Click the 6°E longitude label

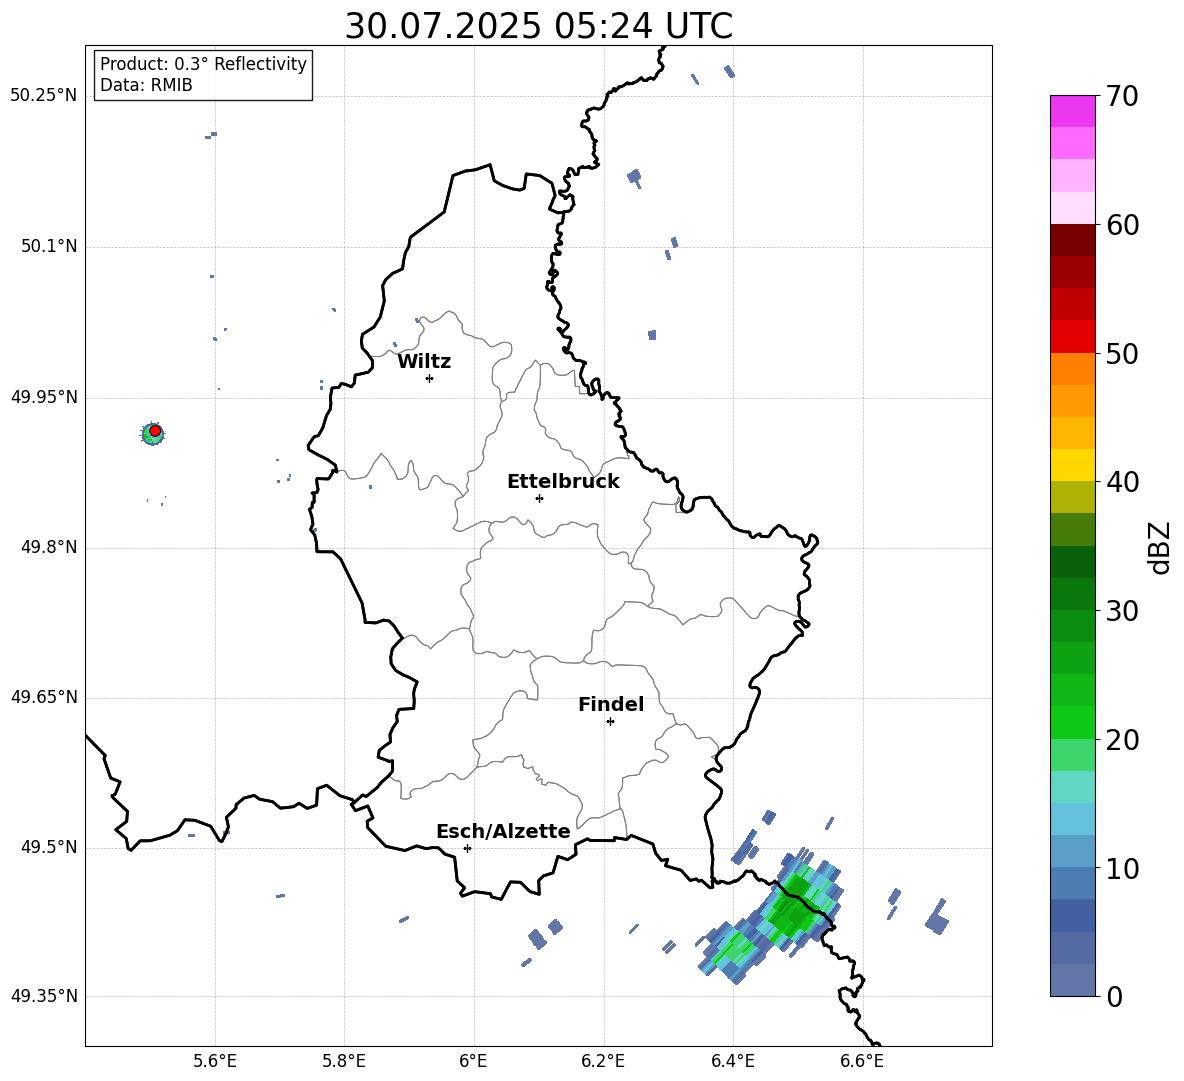tap(473, 1061)
